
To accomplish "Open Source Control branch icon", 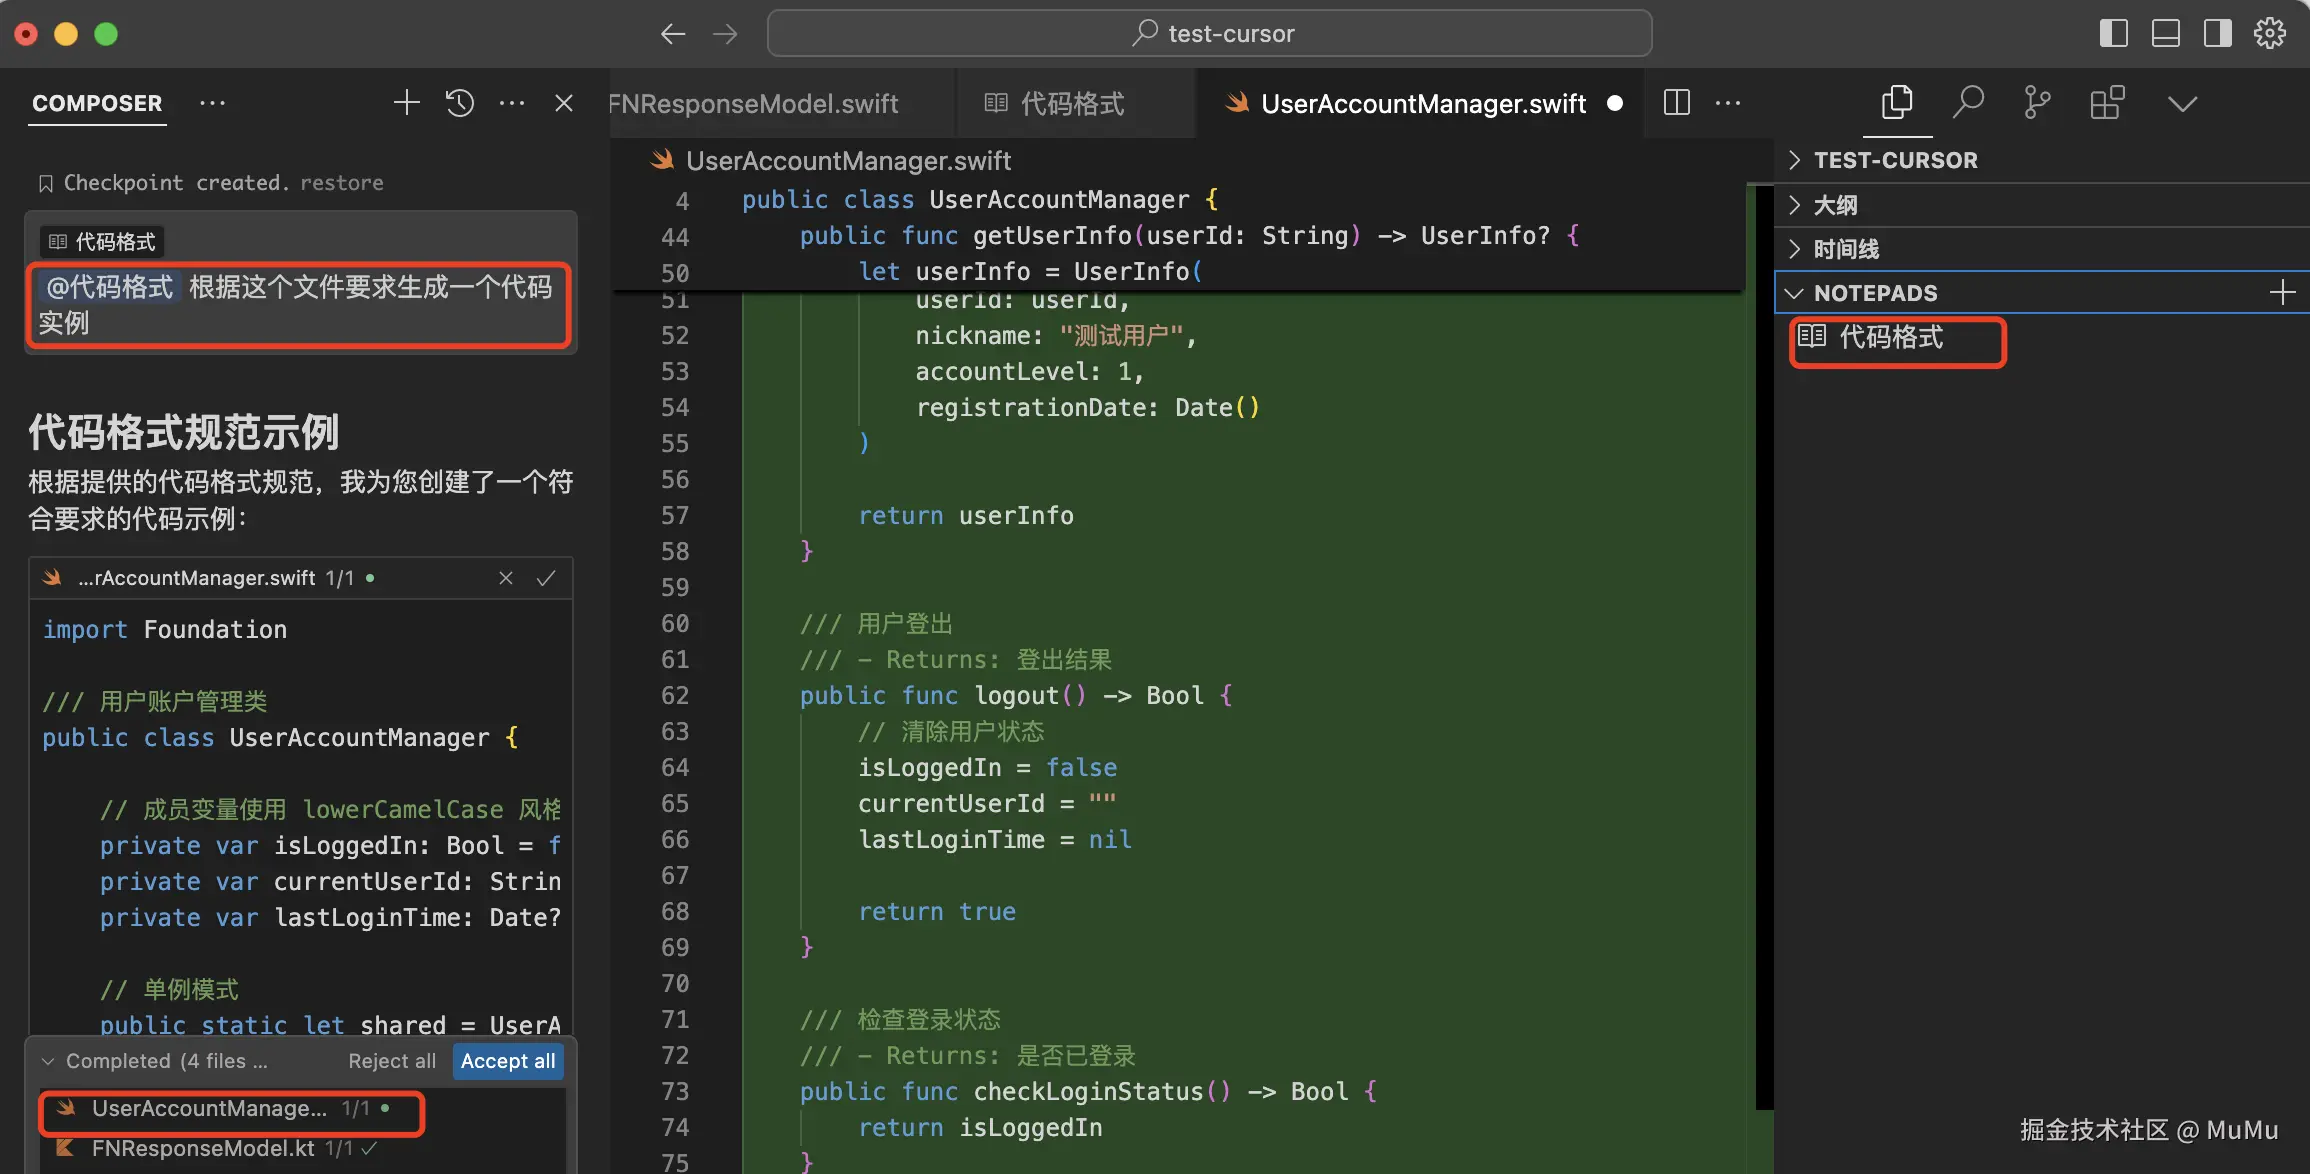I will (x=2037, y=102).
